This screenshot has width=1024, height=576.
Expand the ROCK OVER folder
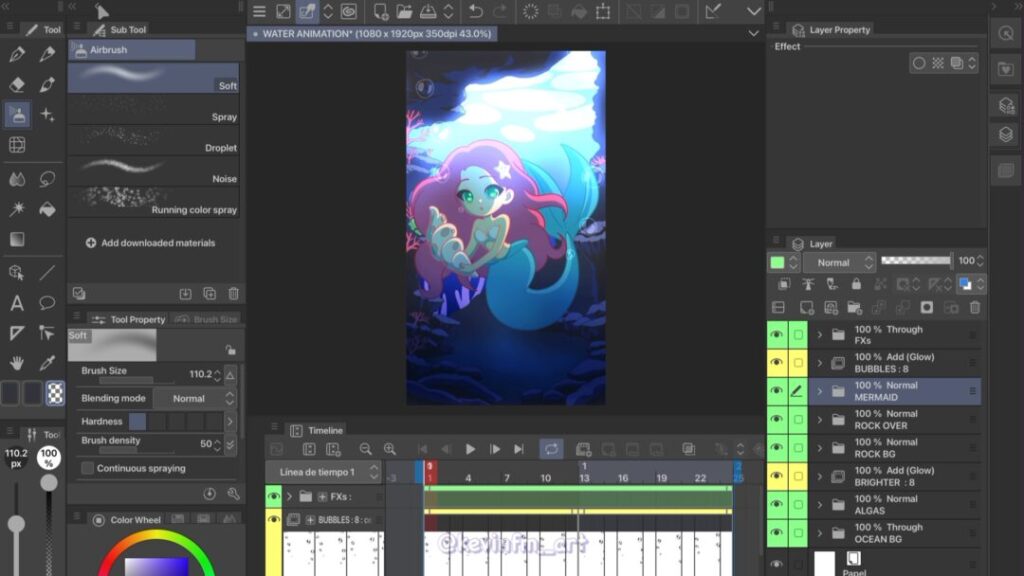pos(820,420)
